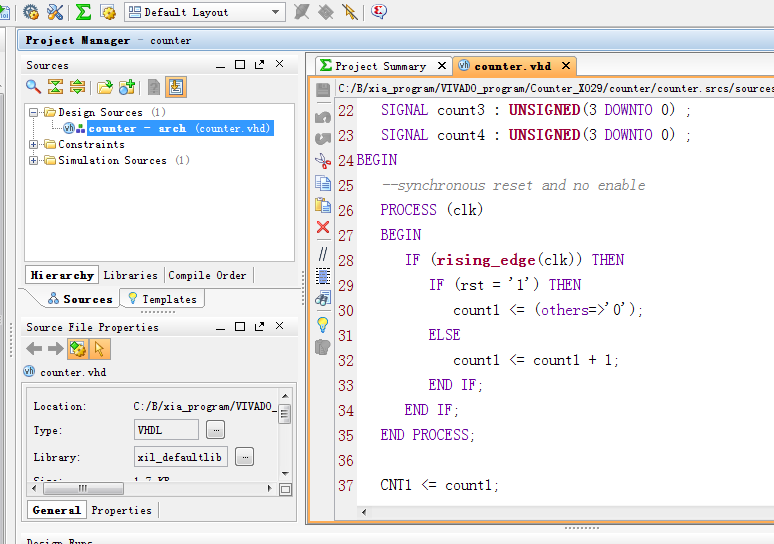
Task: Toggle the gear button in the Source File Properties toolbar
Action: [77, 349]
